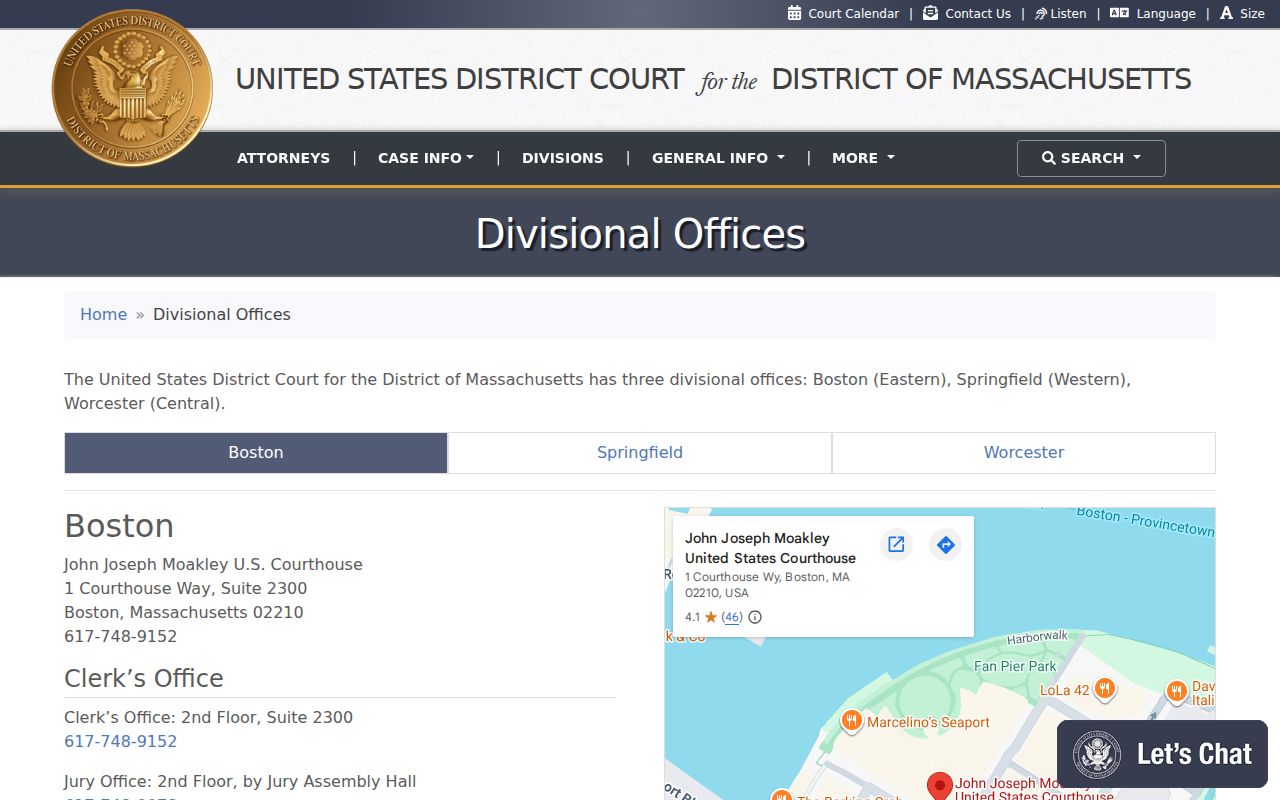Click the Fan Pier Park map label

1015,666
